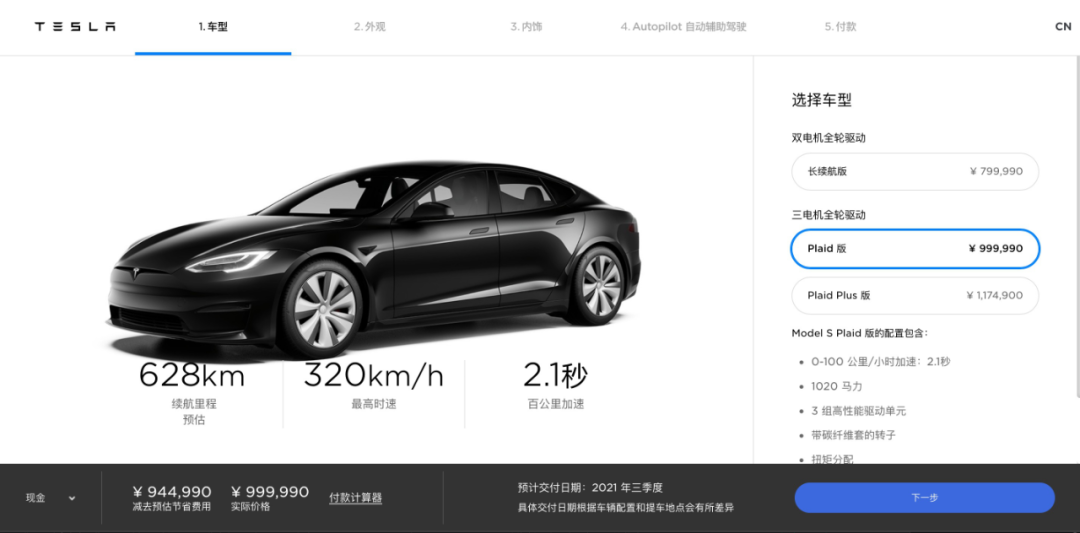Click the chevron arrow next to 现金
This screenshot has height=533, width=1080.
(x=72, y=499)
